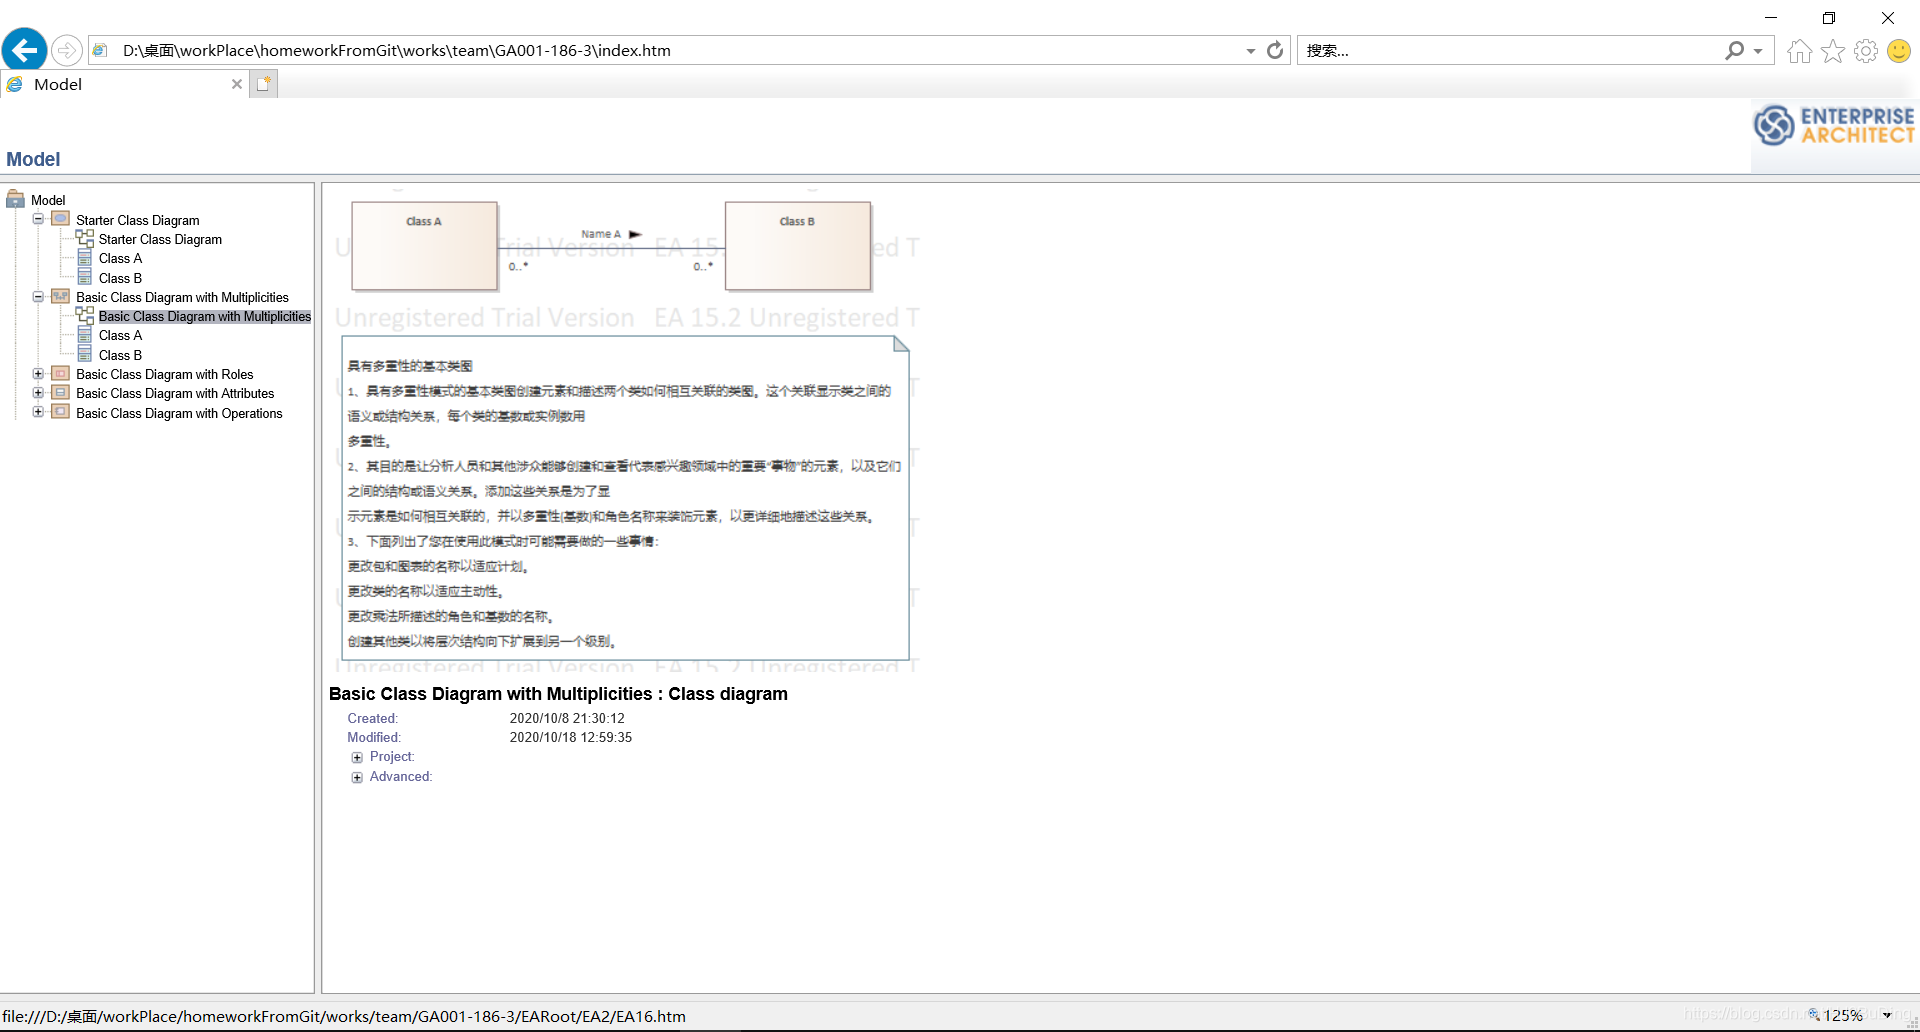Click Starter Class Diagram package folder icon
This screenshot has width=1920, height=1032.
(61, 219)
